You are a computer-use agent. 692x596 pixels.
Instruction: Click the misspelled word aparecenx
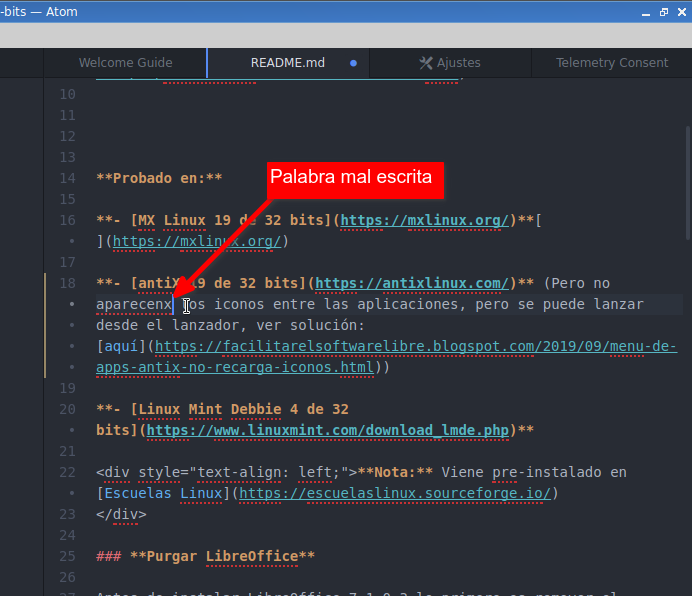[134, 304]
